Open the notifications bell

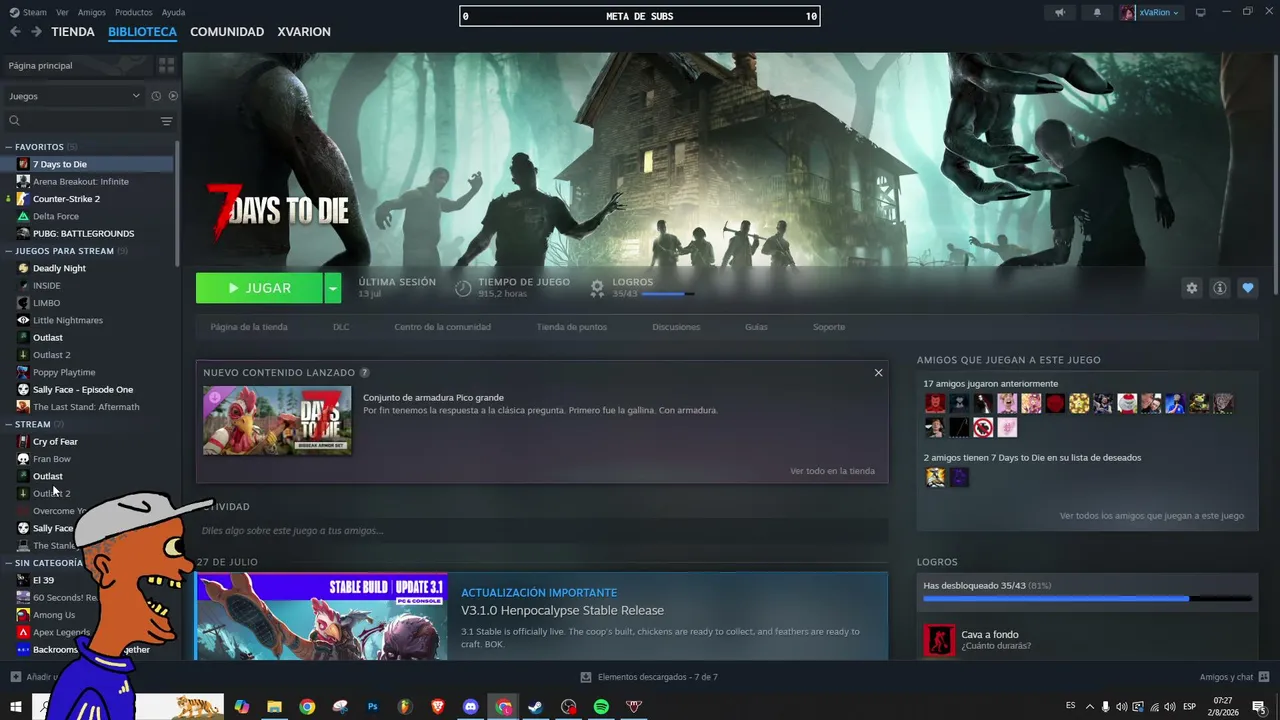pyautogui.click(x=1097, y=13)
